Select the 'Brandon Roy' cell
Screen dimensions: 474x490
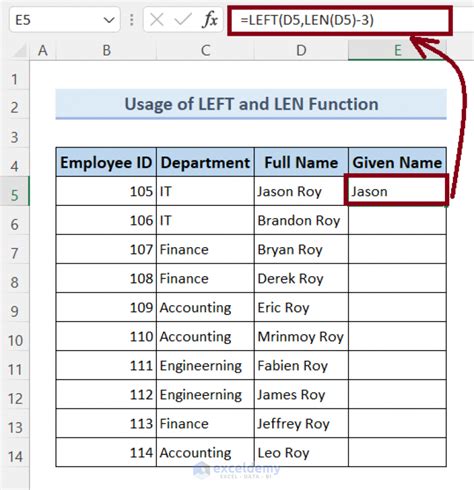[301, 220]
